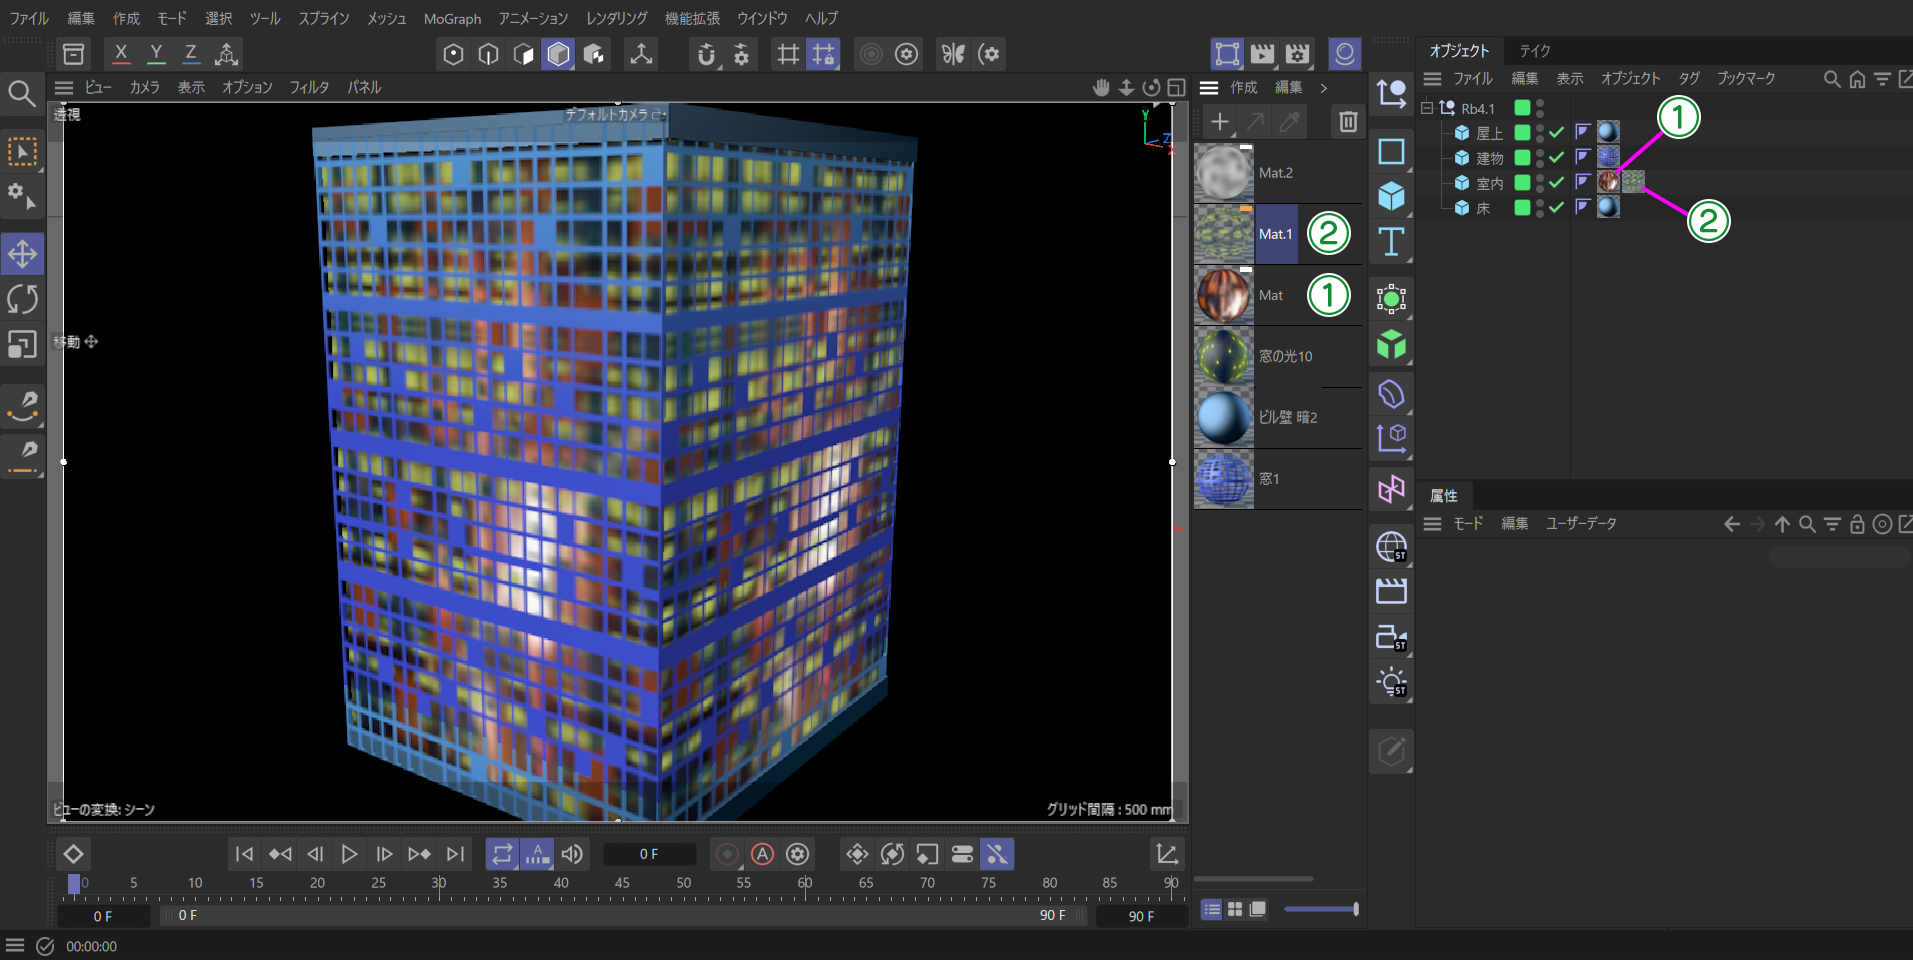Toggle X axis lock
Viewport: 1913px width, 960px height.
click(121, 54)
